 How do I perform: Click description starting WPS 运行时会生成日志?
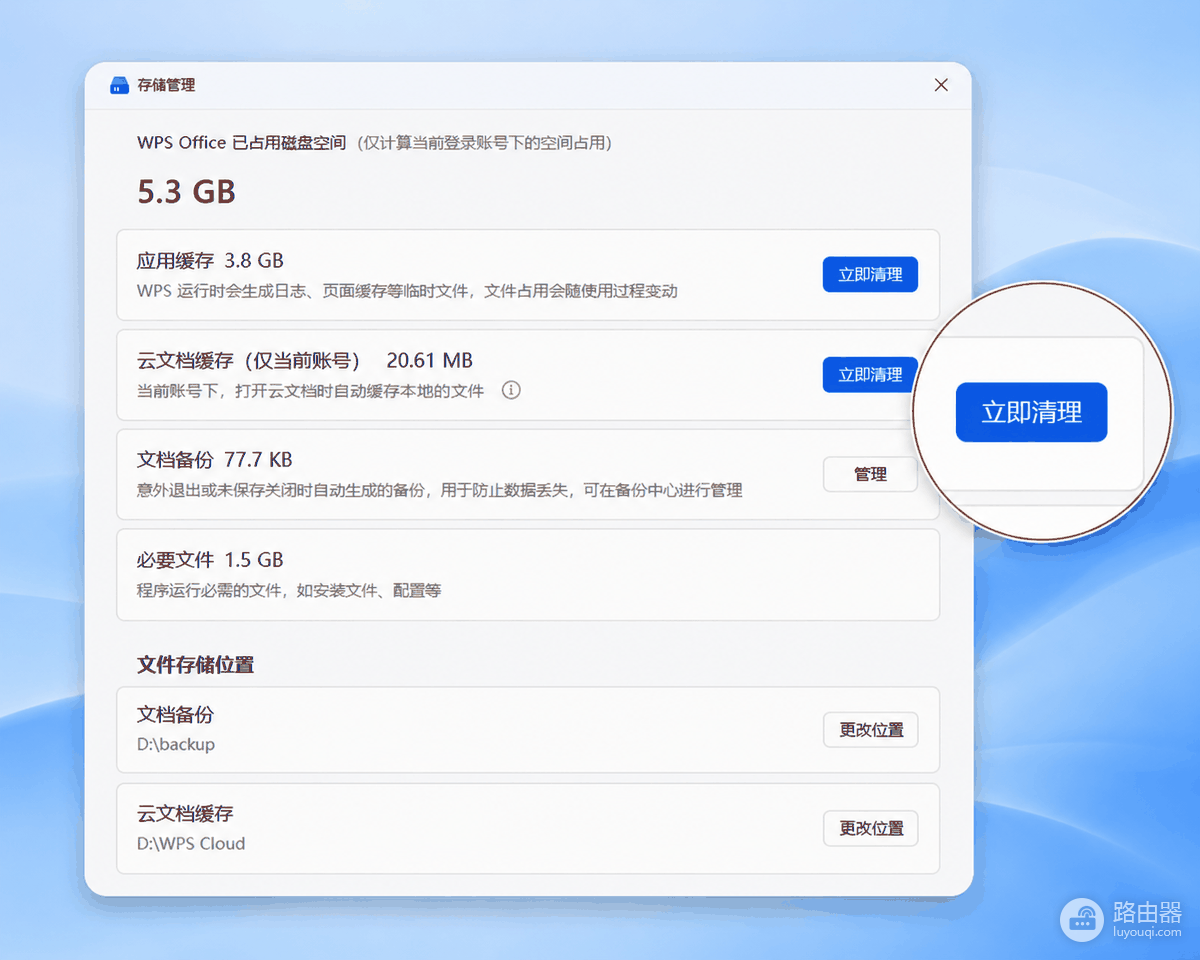point(407,291)
